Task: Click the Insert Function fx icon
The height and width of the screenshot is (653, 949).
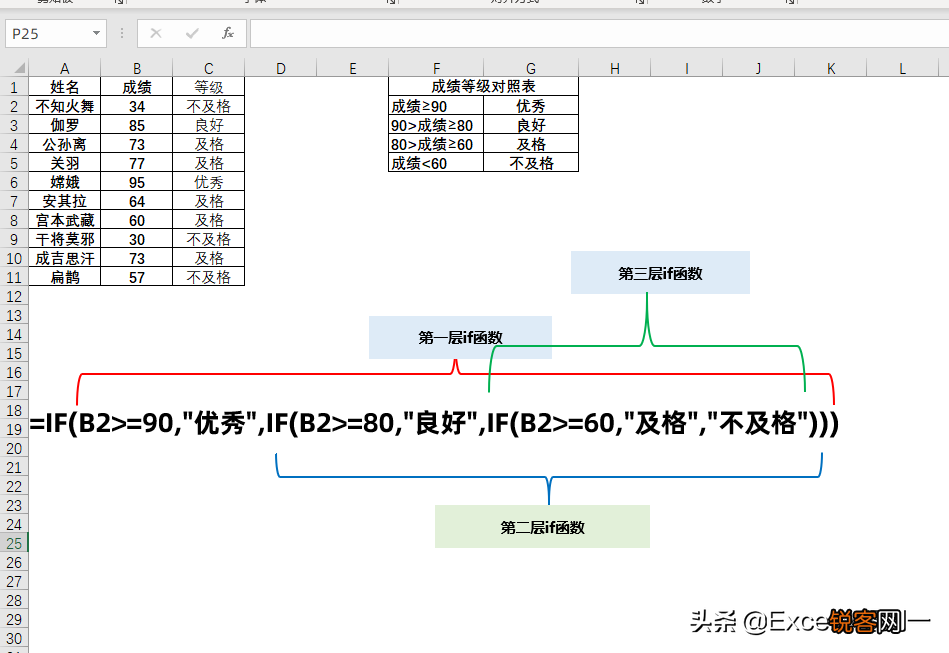Action: [228, 33]
